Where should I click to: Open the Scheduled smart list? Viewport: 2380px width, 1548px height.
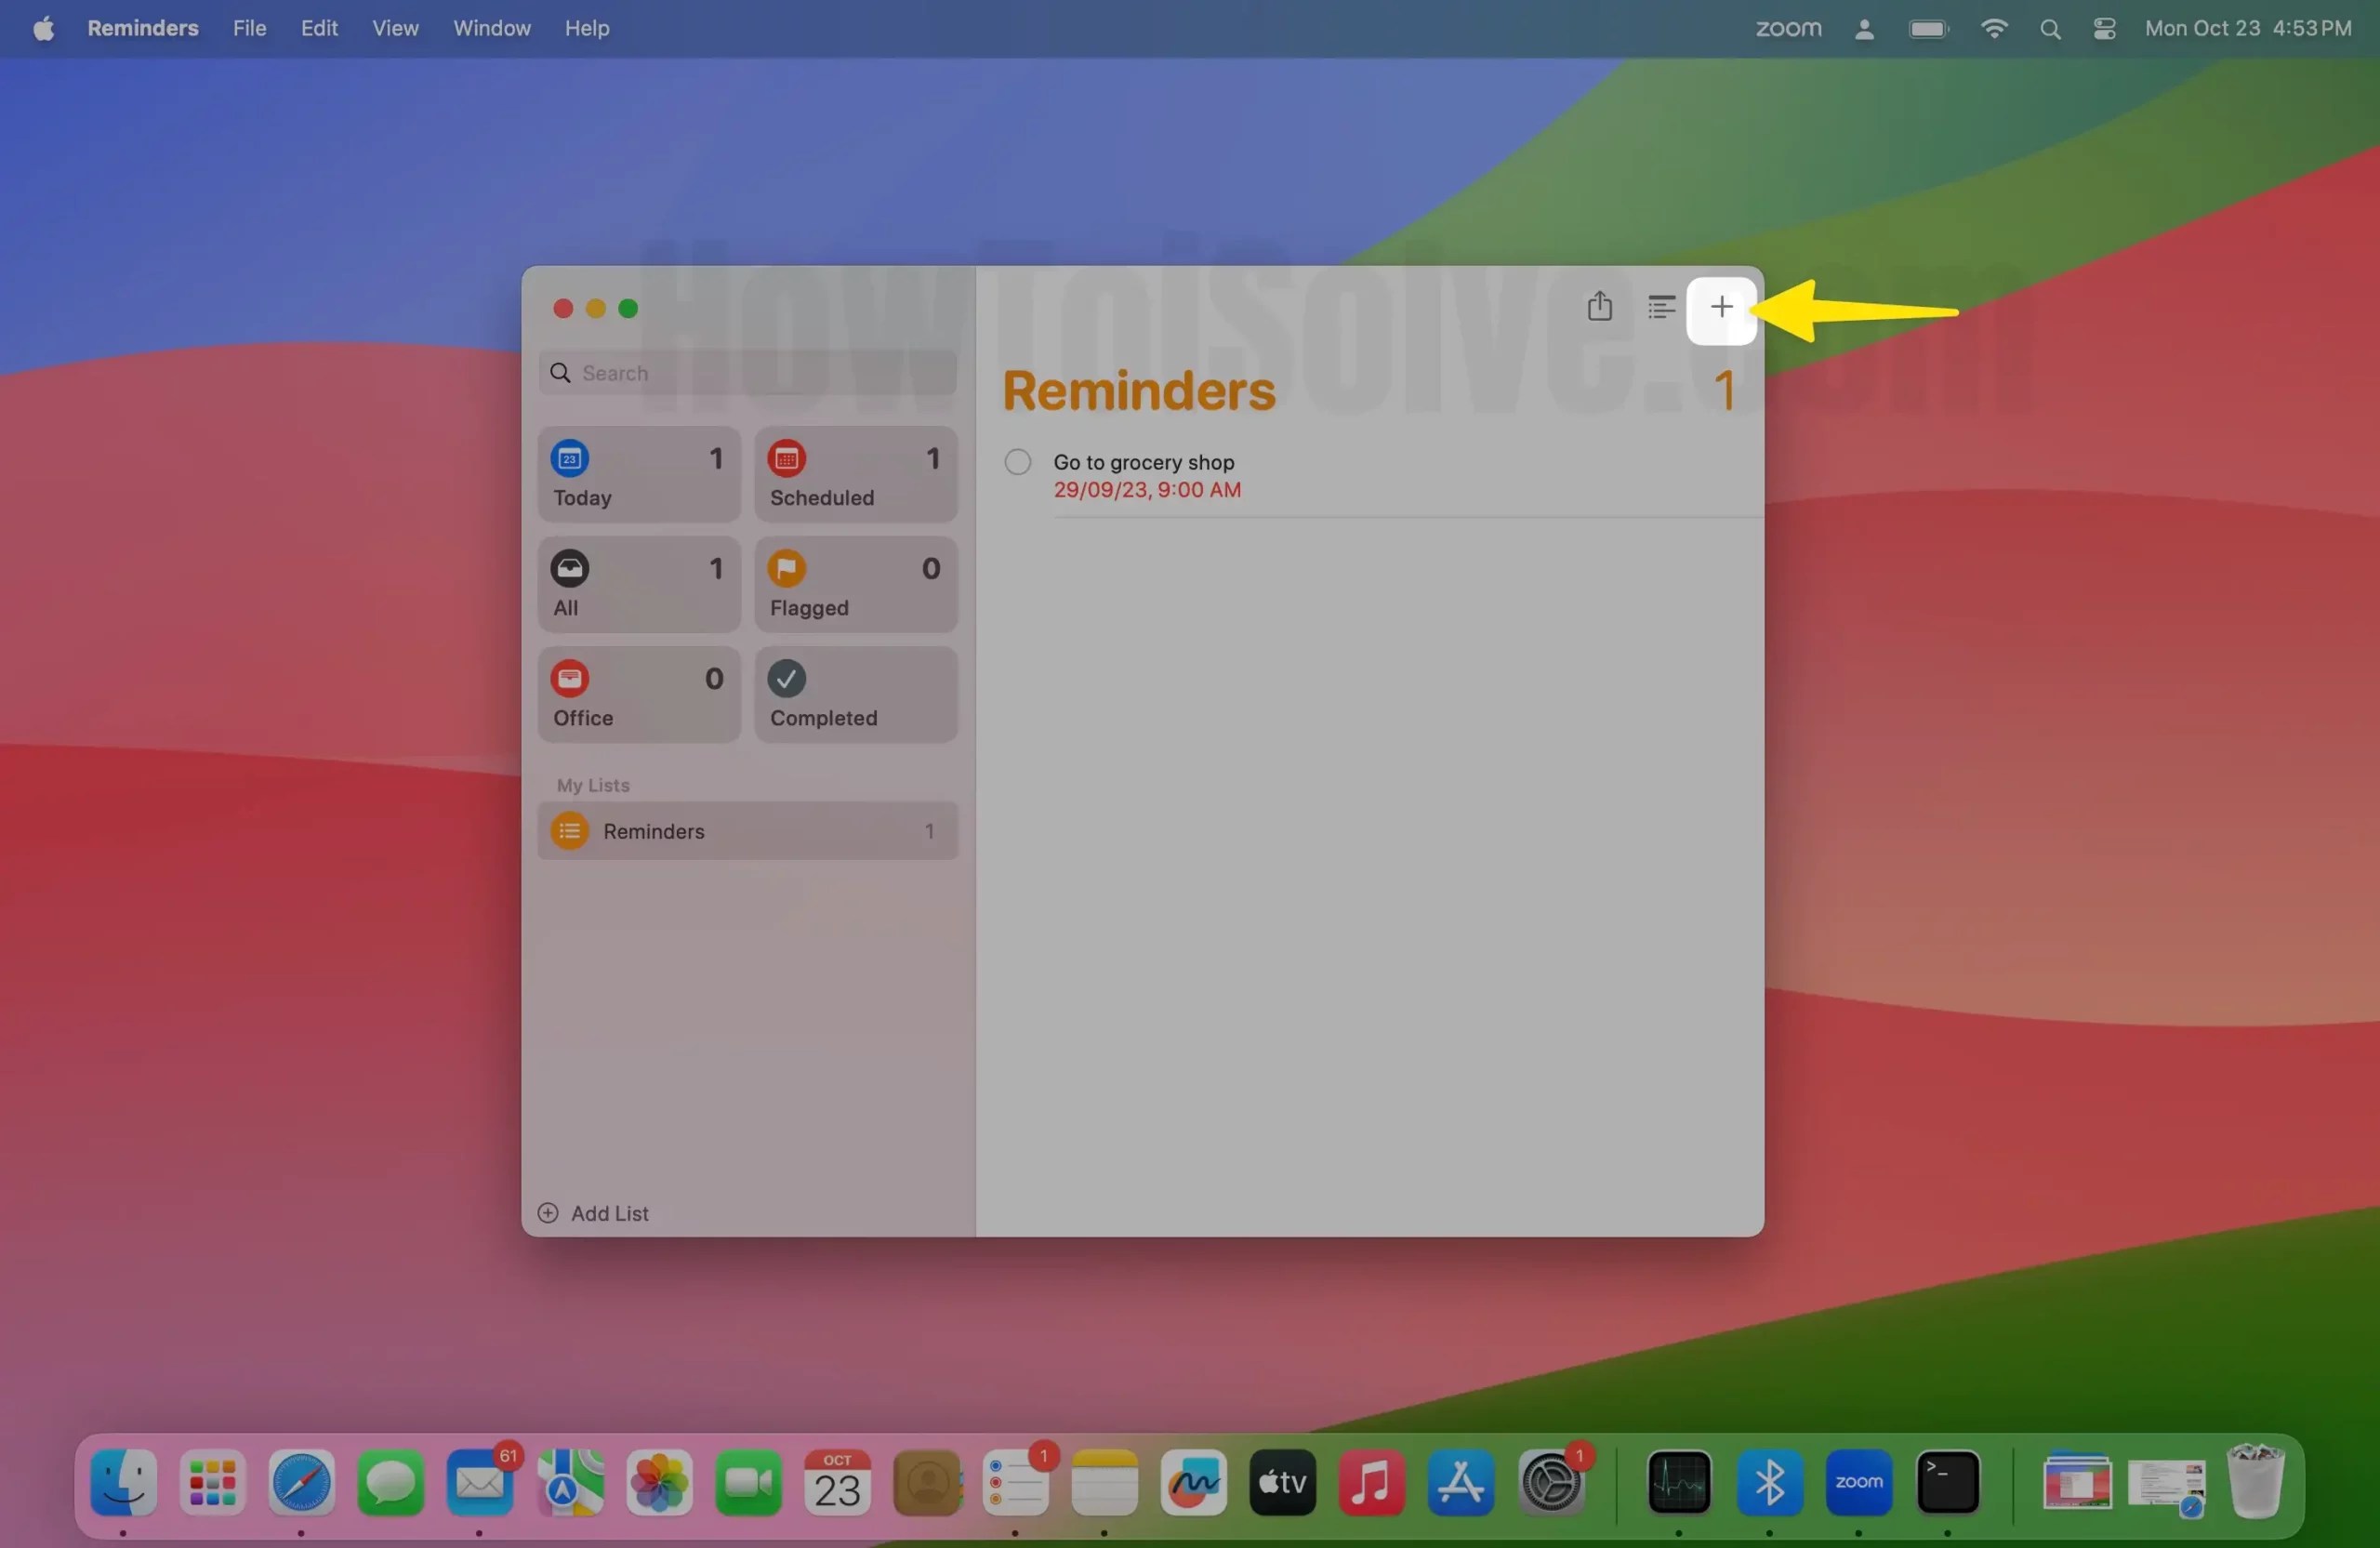(x=855, y=474)
